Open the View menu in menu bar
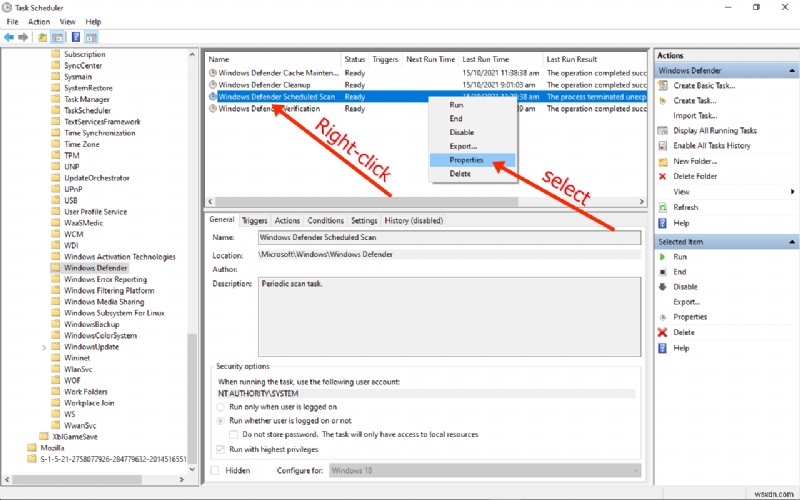 click(x=67, y=21)
